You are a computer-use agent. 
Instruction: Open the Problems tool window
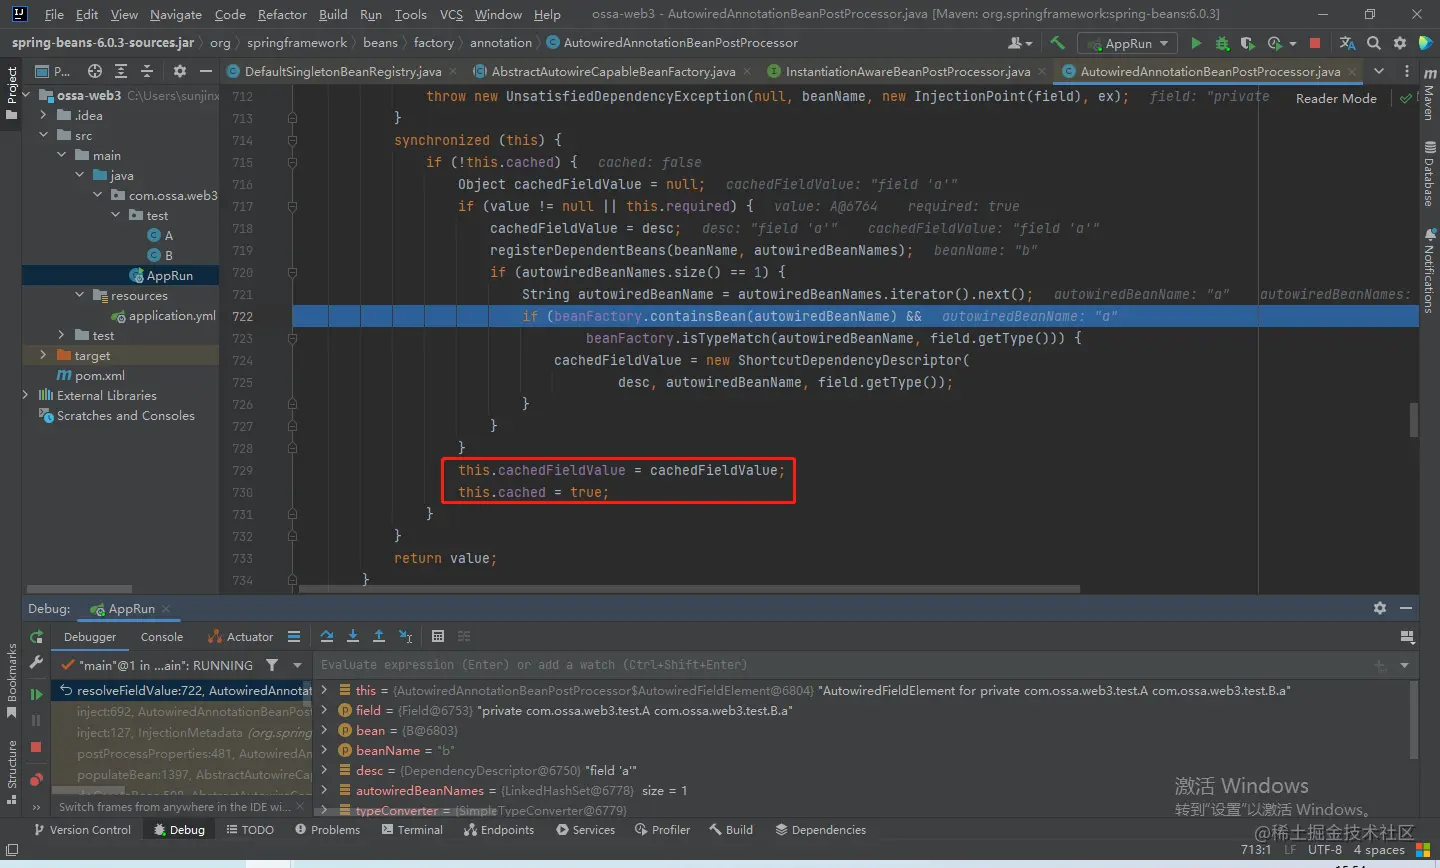coord(327,830)
